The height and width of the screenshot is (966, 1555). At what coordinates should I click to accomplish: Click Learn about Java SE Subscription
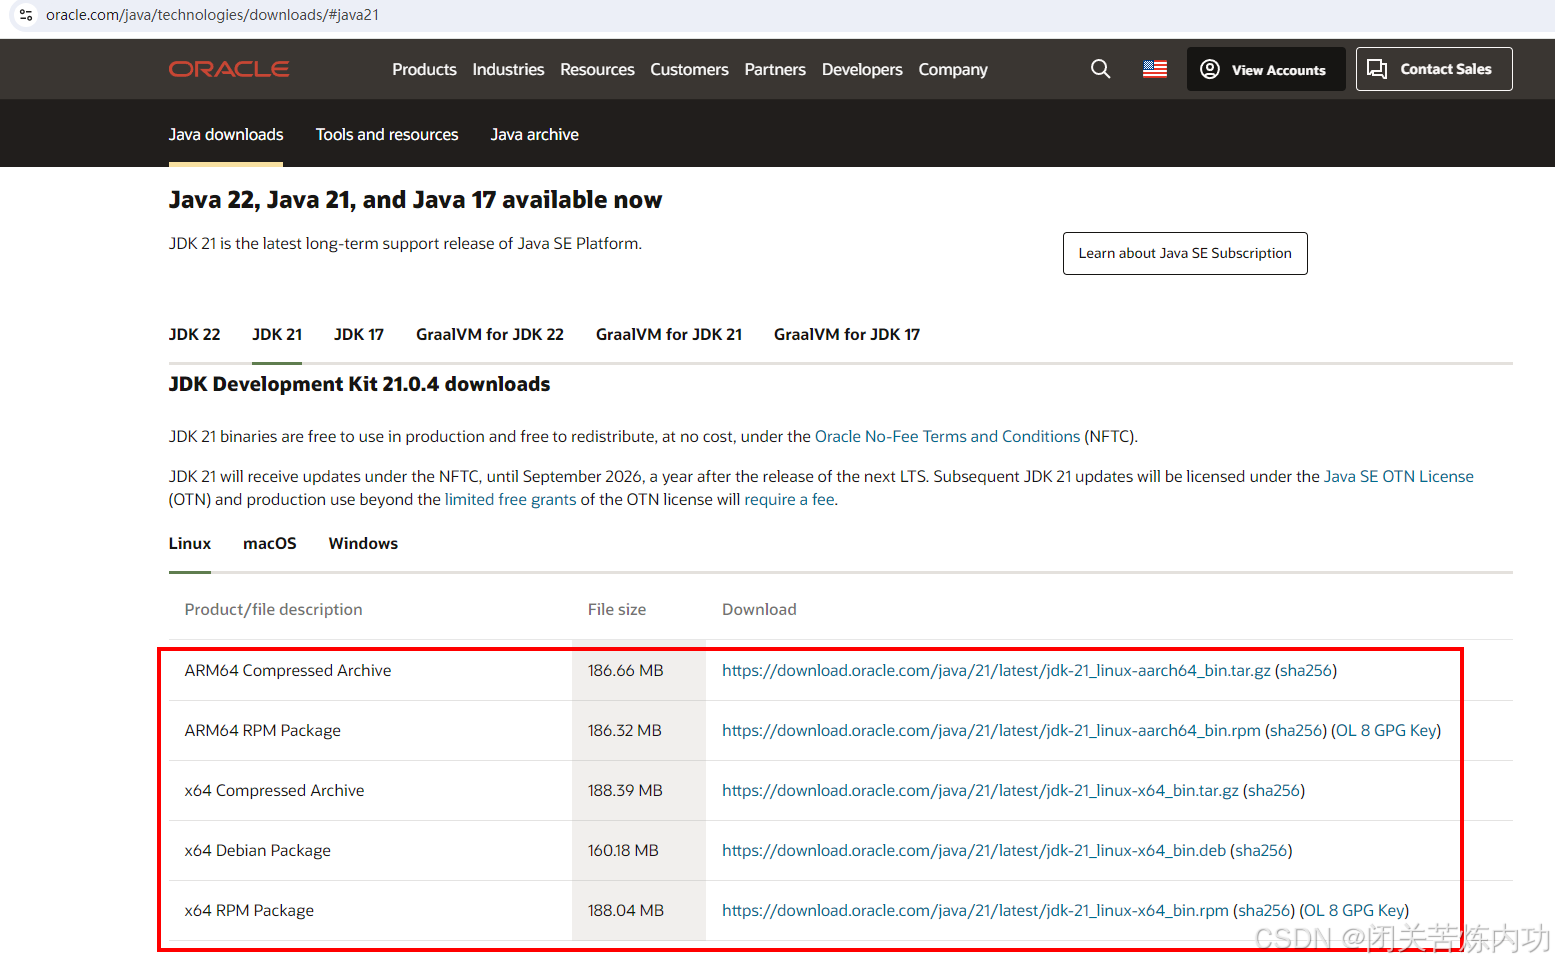pyautogui.click(x=1185, y=253)
